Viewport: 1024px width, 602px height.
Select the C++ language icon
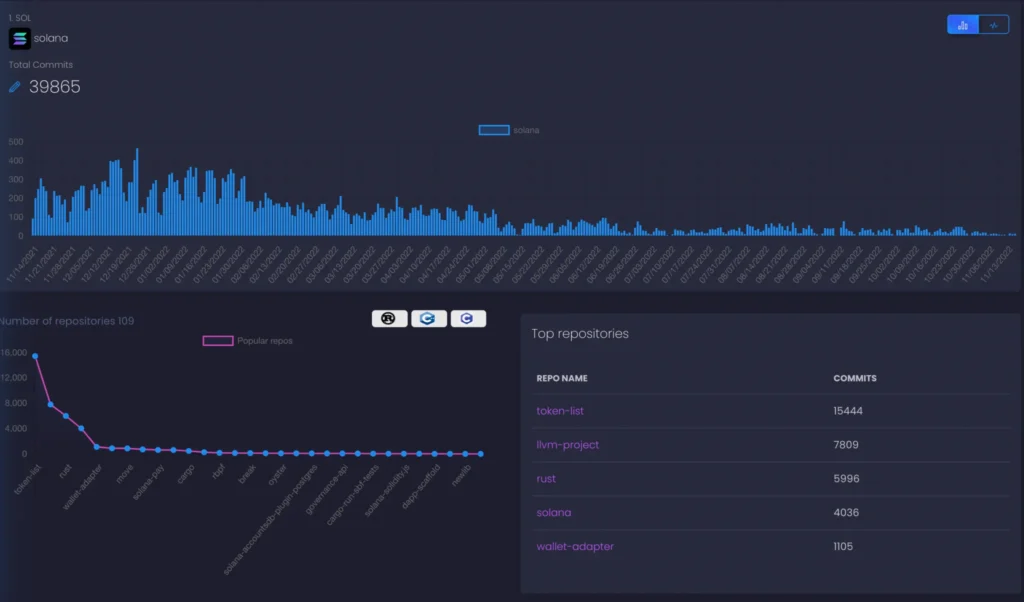429,318
